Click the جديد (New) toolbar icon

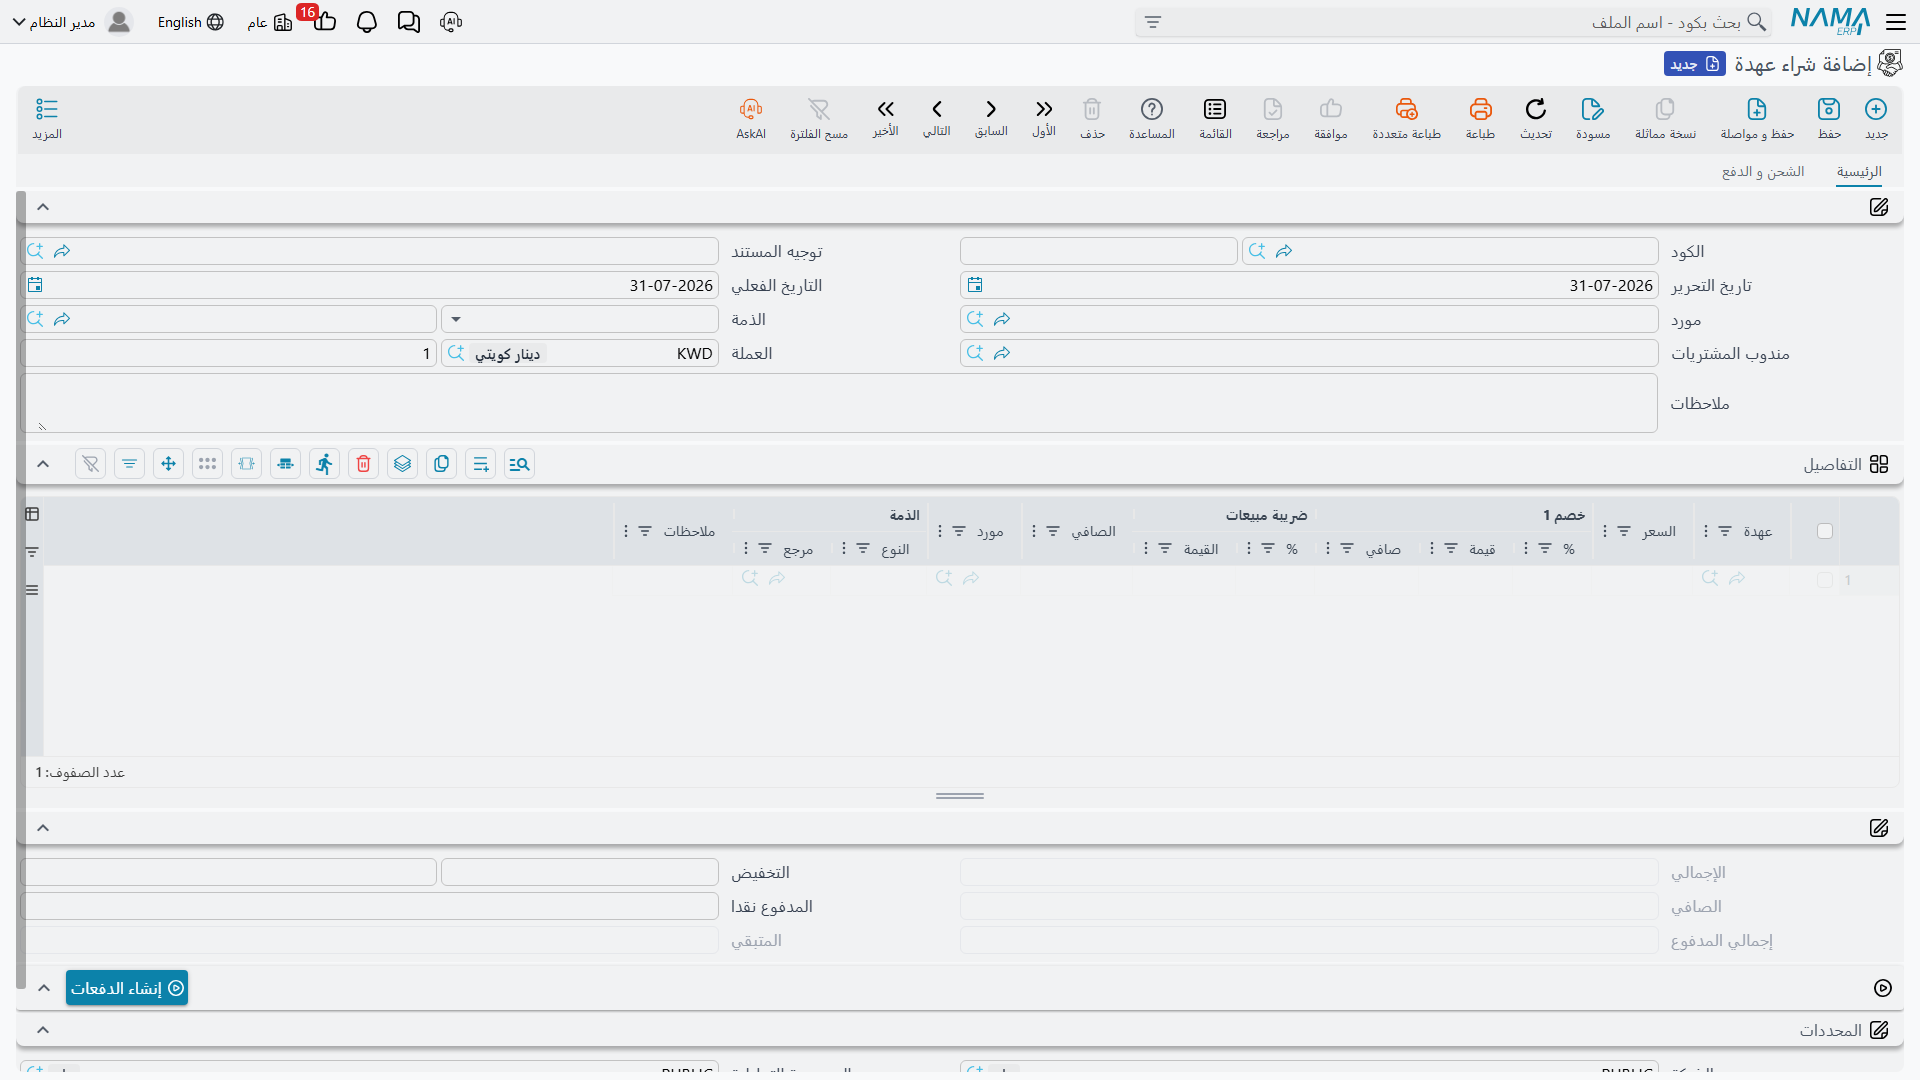[x=1876, y=109]
